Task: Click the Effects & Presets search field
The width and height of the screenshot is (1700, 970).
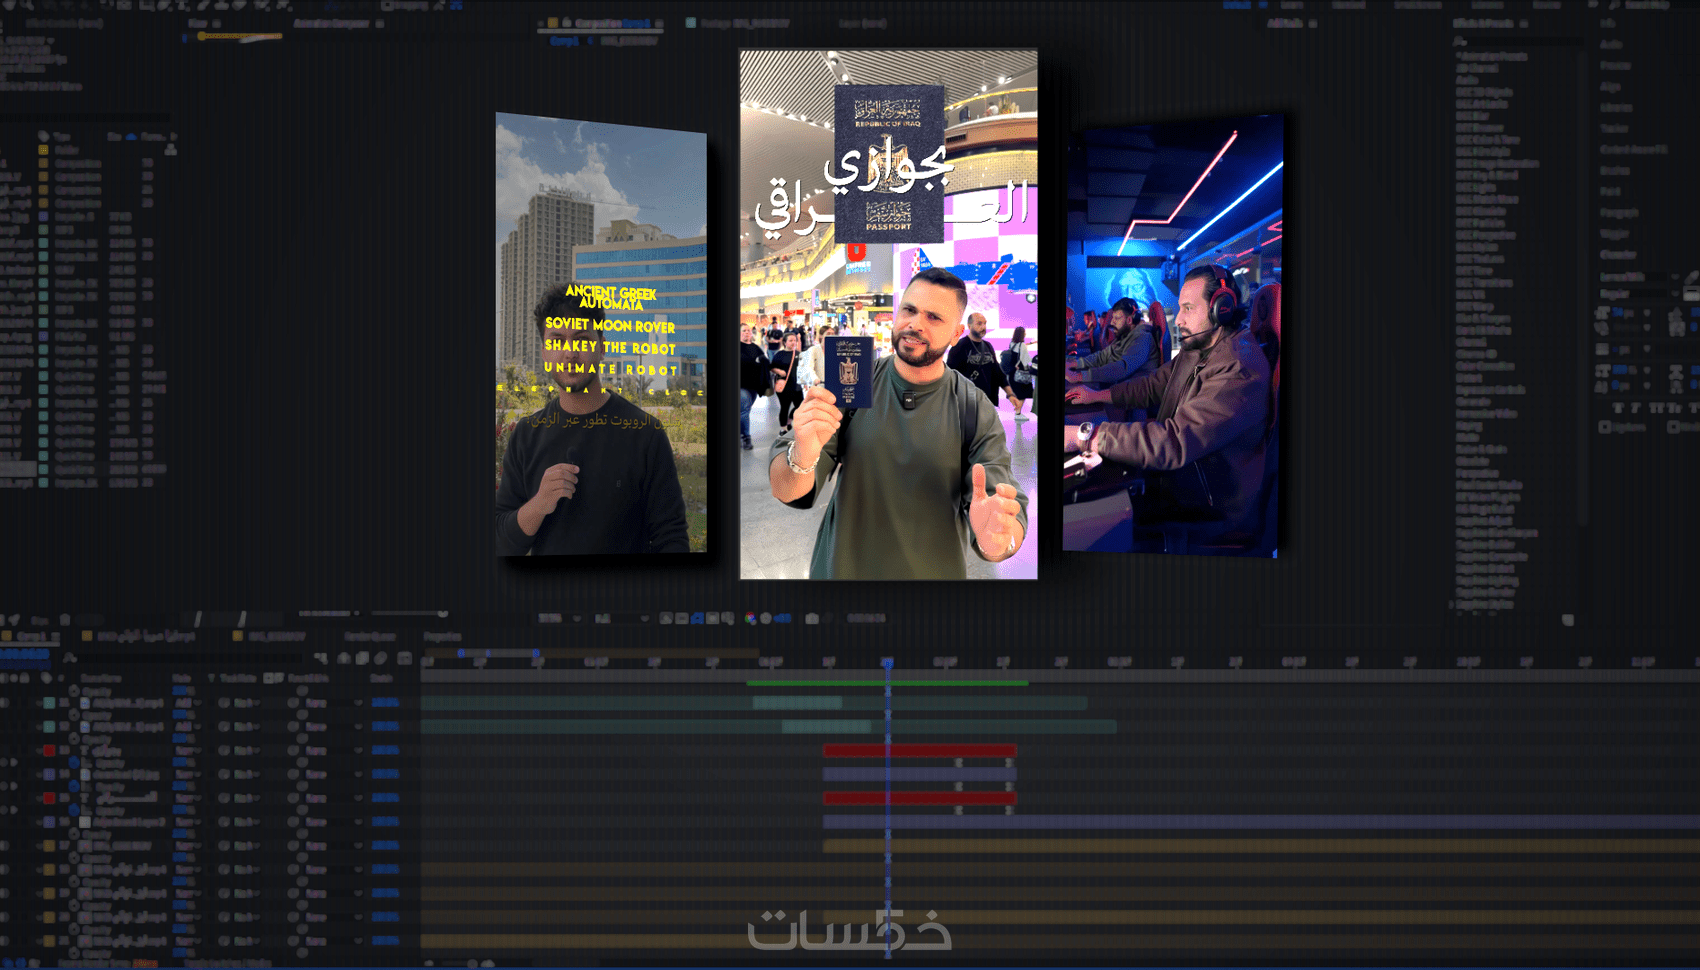Action: [x=1520, y=41]
